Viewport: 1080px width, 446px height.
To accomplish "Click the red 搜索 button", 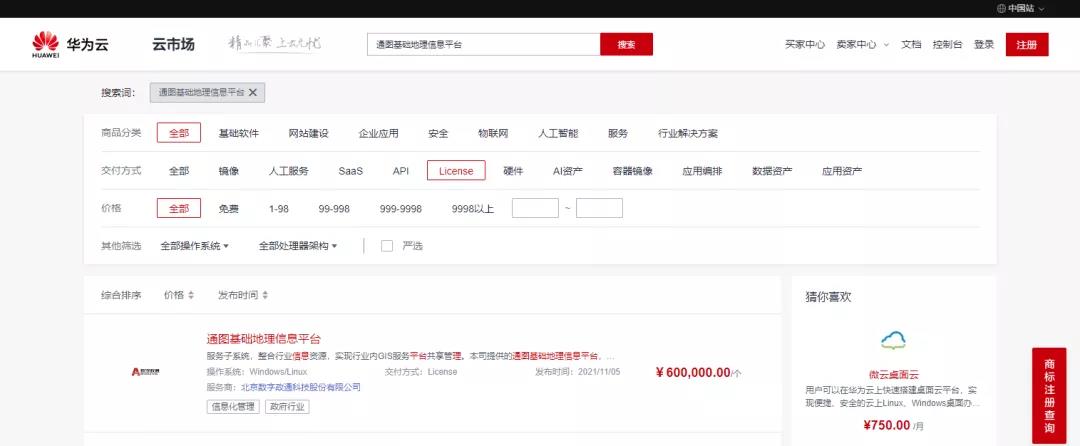I will (626, 45).
